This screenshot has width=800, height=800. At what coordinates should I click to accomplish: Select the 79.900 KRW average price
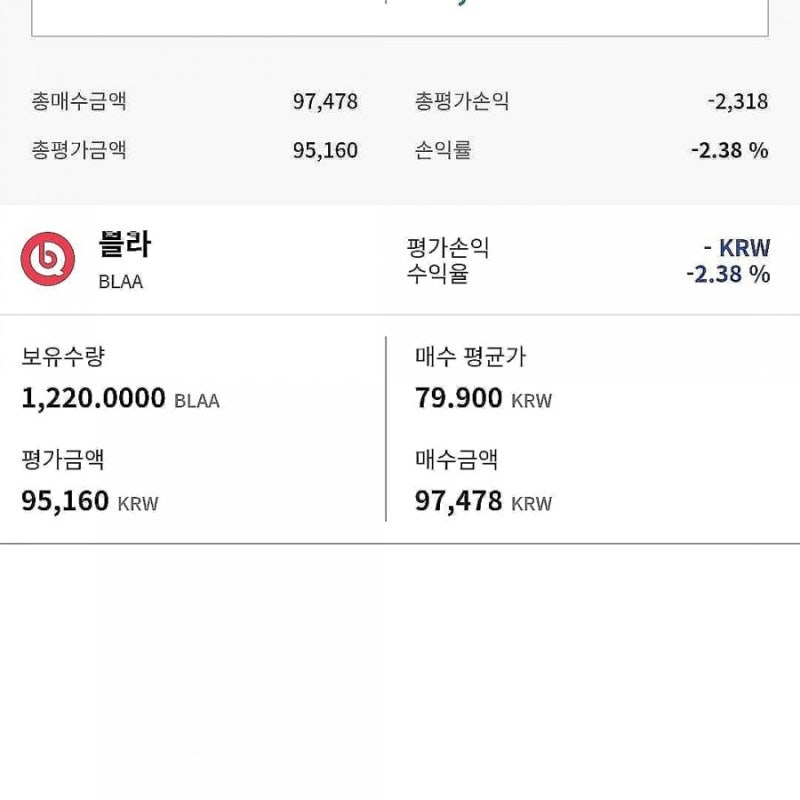[483, 398]
